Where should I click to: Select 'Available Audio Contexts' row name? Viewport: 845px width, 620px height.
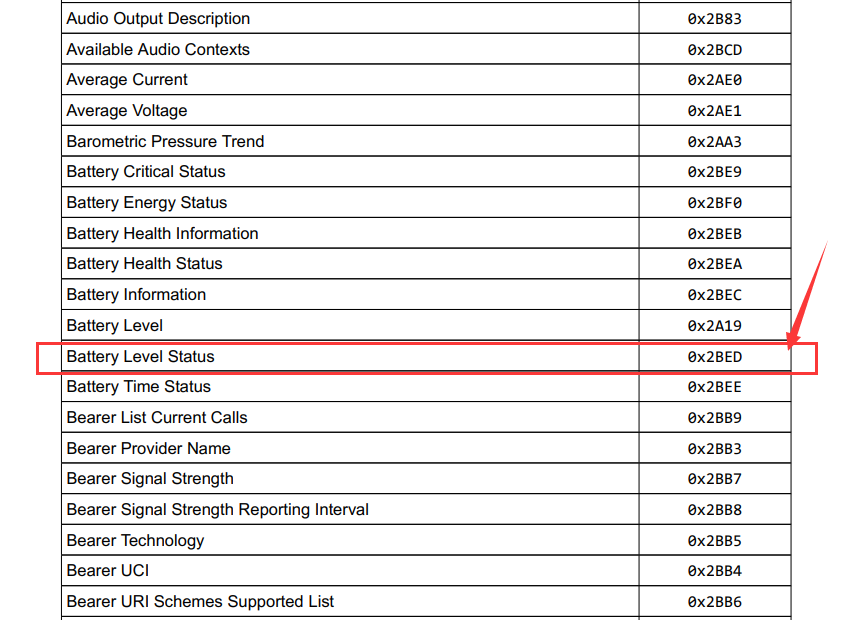(158, 49)
